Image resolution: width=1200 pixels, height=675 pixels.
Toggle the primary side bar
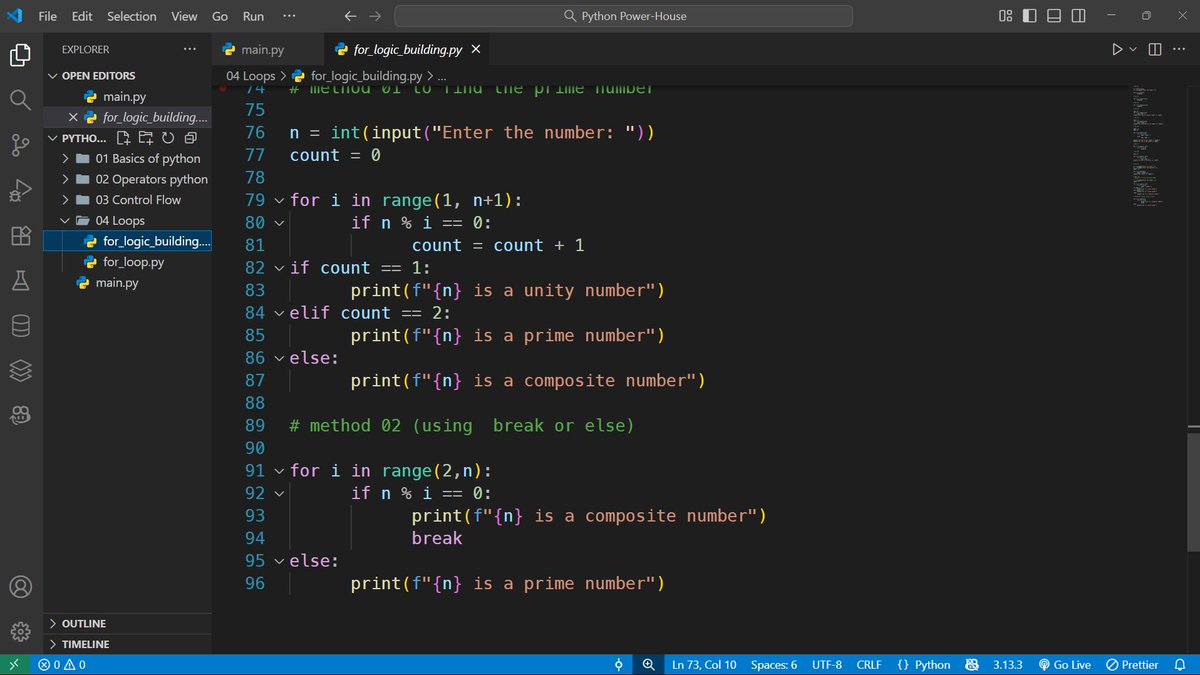[1030, 16]
